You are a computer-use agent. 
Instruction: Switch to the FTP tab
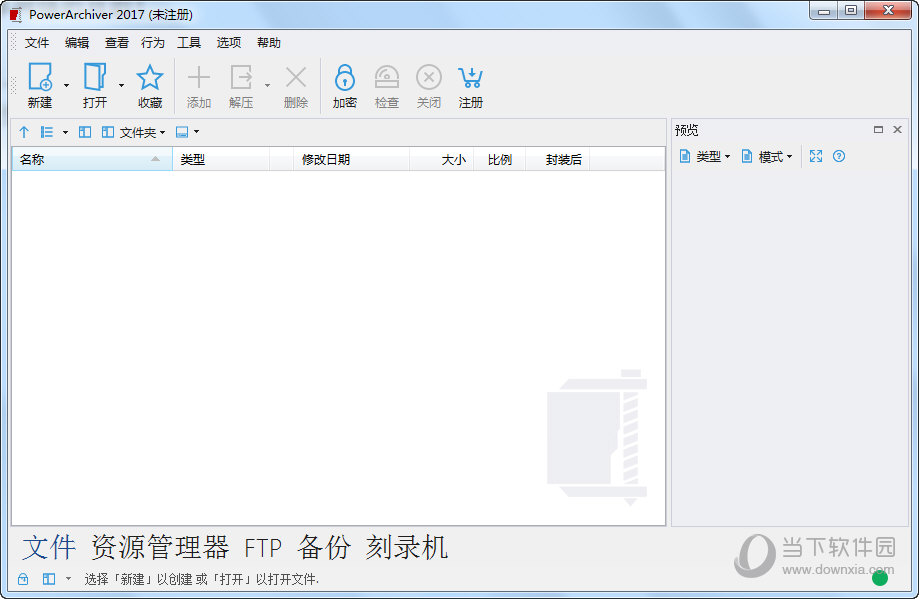point(263,549)
